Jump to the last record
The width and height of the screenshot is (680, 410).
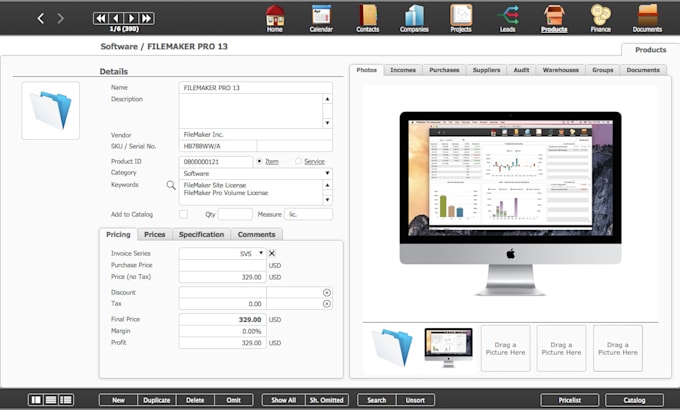coord(147,18)
